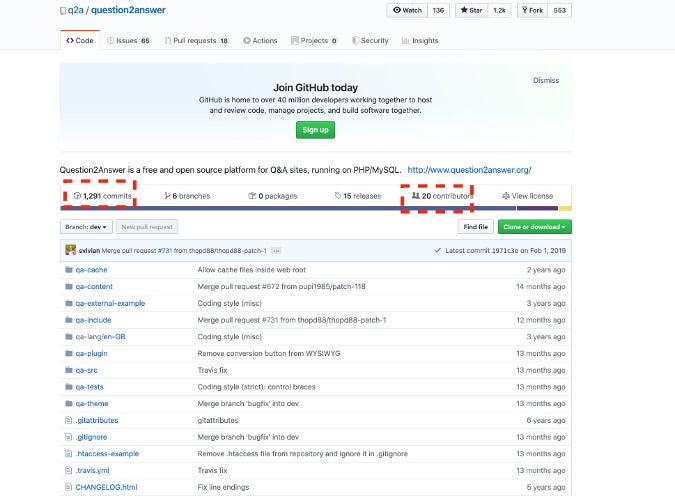This screenshot has height=496, width=675.
Task: Switch to the Security tab
Action: [370, 40]
